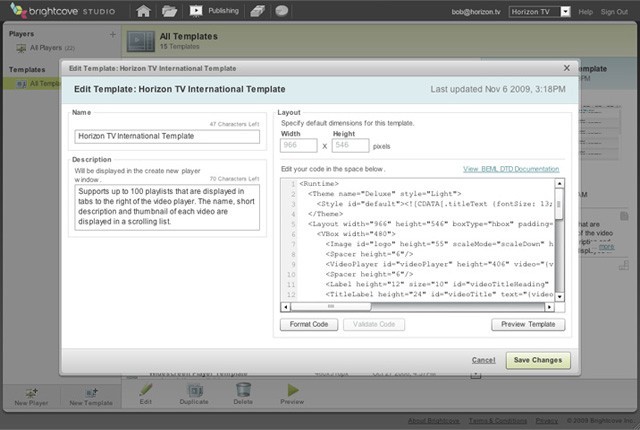
Task: Click the New Player button
Action: [x=31, y=397]
